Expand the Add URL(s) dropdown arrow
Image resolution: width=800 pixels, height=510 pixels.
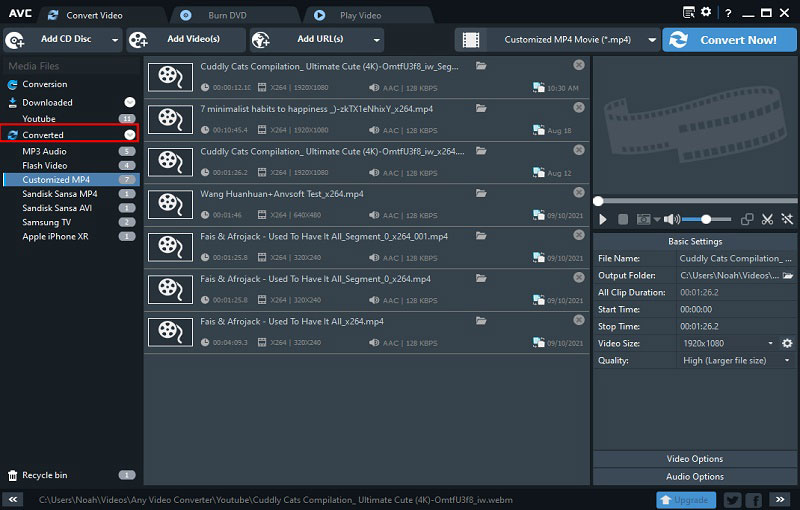pos(377,40)
